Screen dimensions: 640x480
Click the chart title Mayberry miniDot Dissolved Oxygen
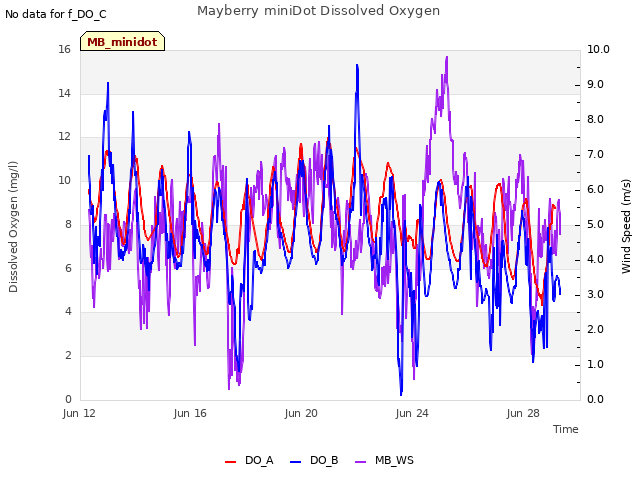(x=318, y=11)
